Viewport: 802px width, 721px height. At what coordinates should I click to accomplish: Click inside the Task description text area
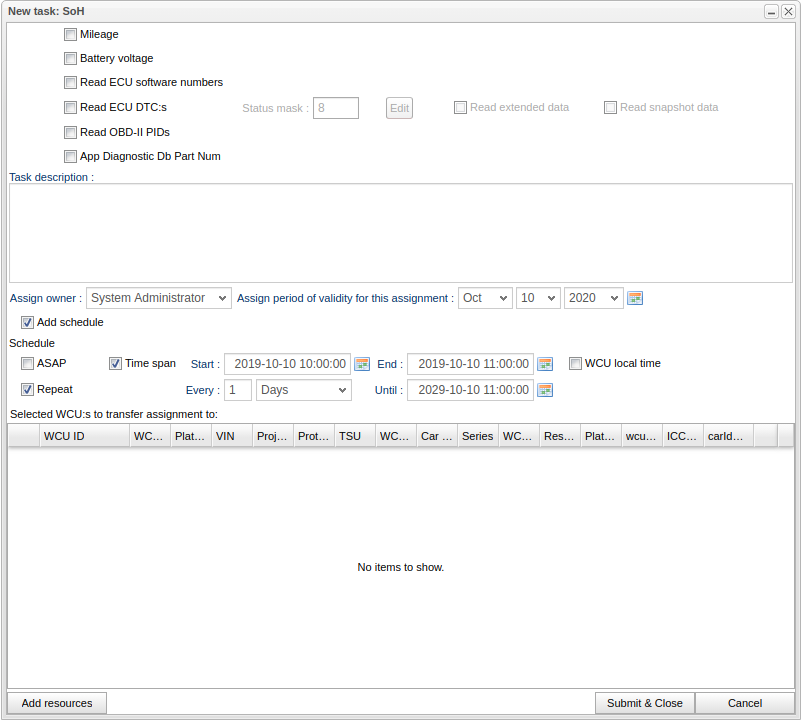click(x=400, y=232)
